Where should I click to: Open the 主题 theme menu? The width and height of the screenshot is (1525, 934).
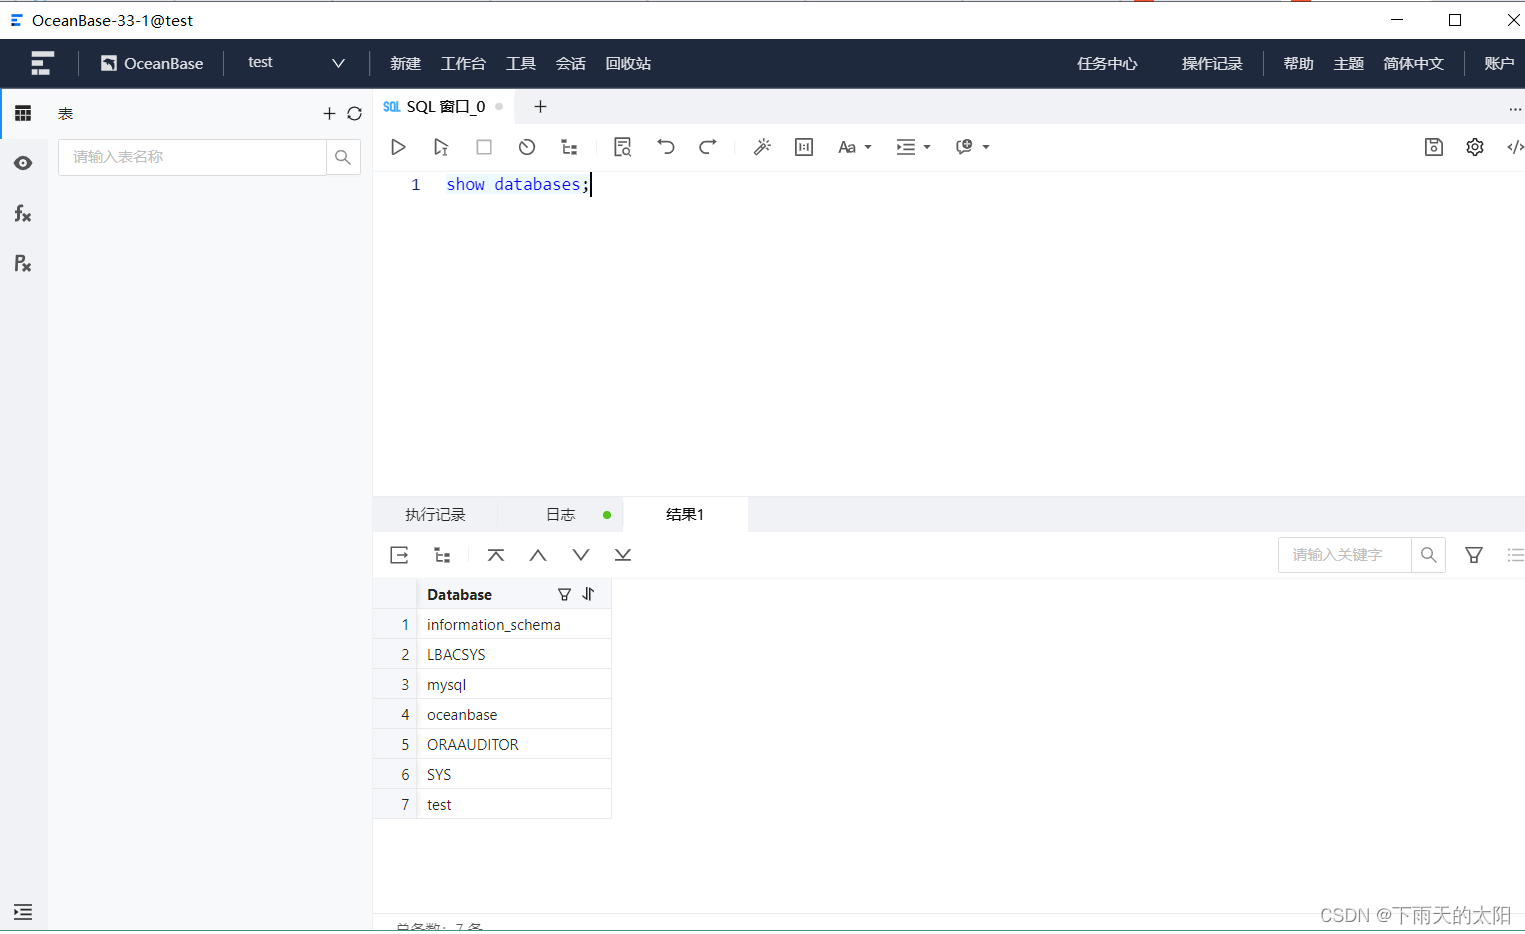[x=1348, y=63]
